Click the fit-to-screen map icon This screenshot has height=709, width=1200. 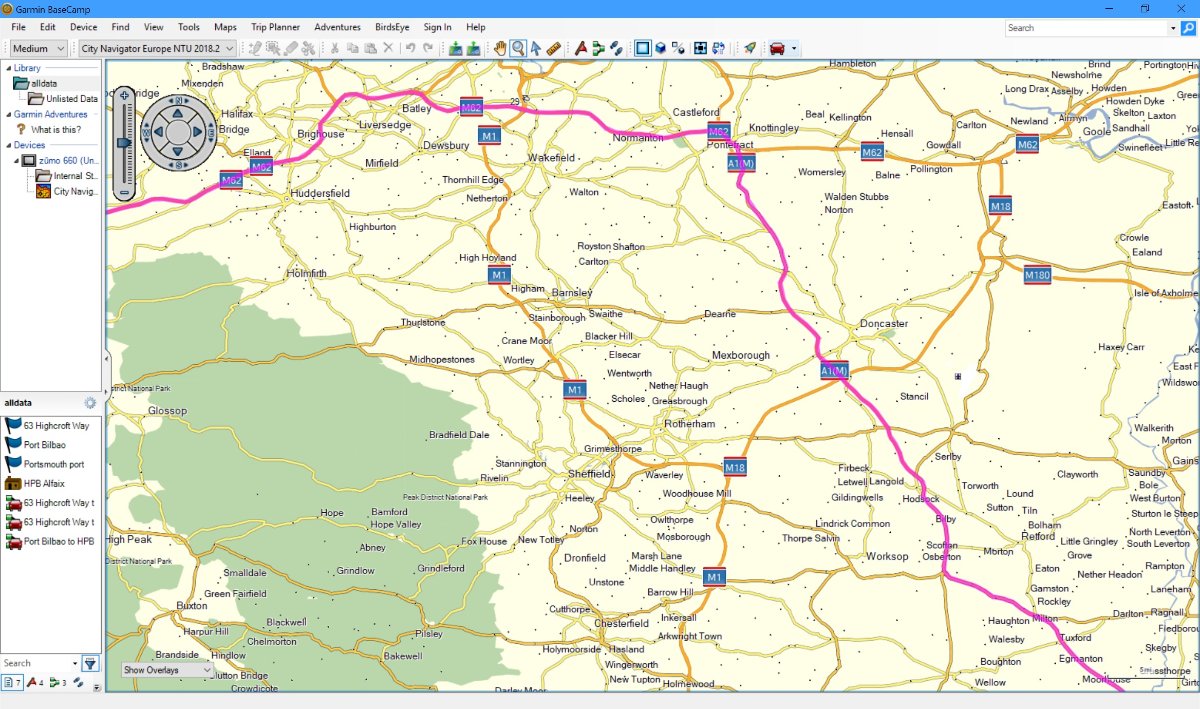click(x=700, y=48)
